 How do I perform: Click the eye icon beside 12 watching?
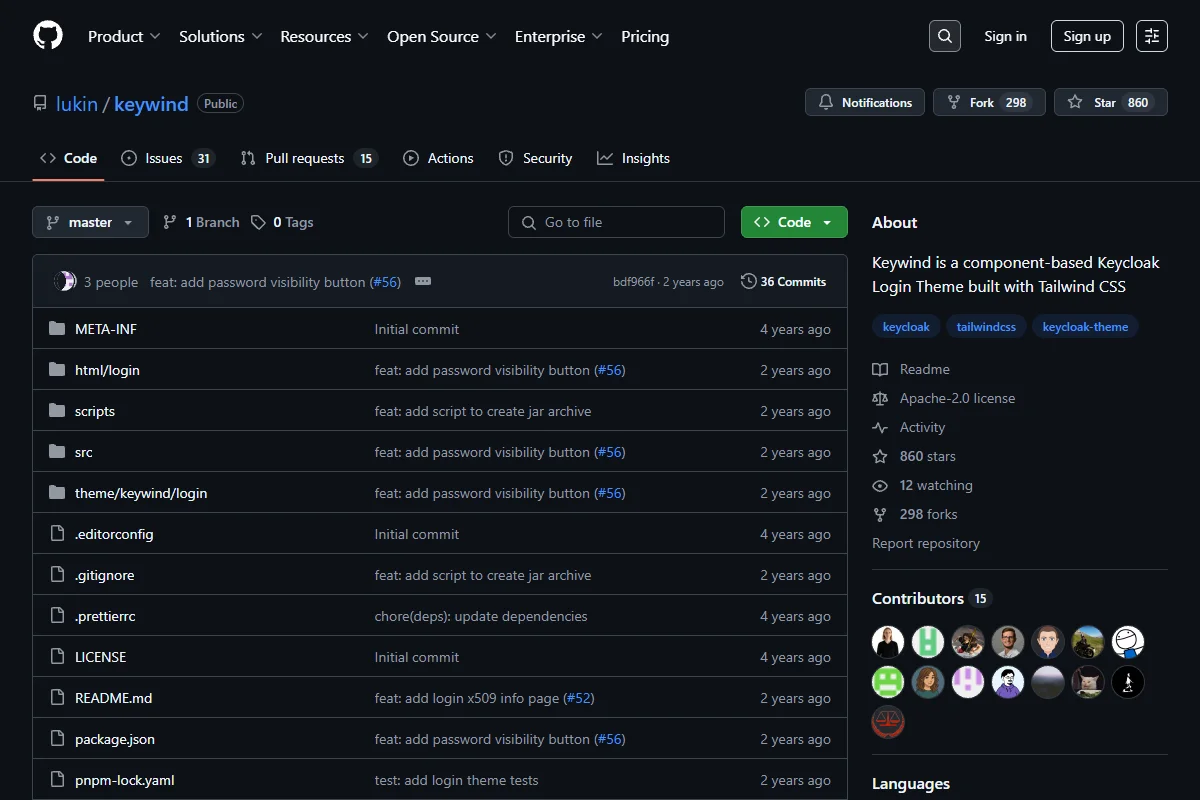click(x=880, y=485)
